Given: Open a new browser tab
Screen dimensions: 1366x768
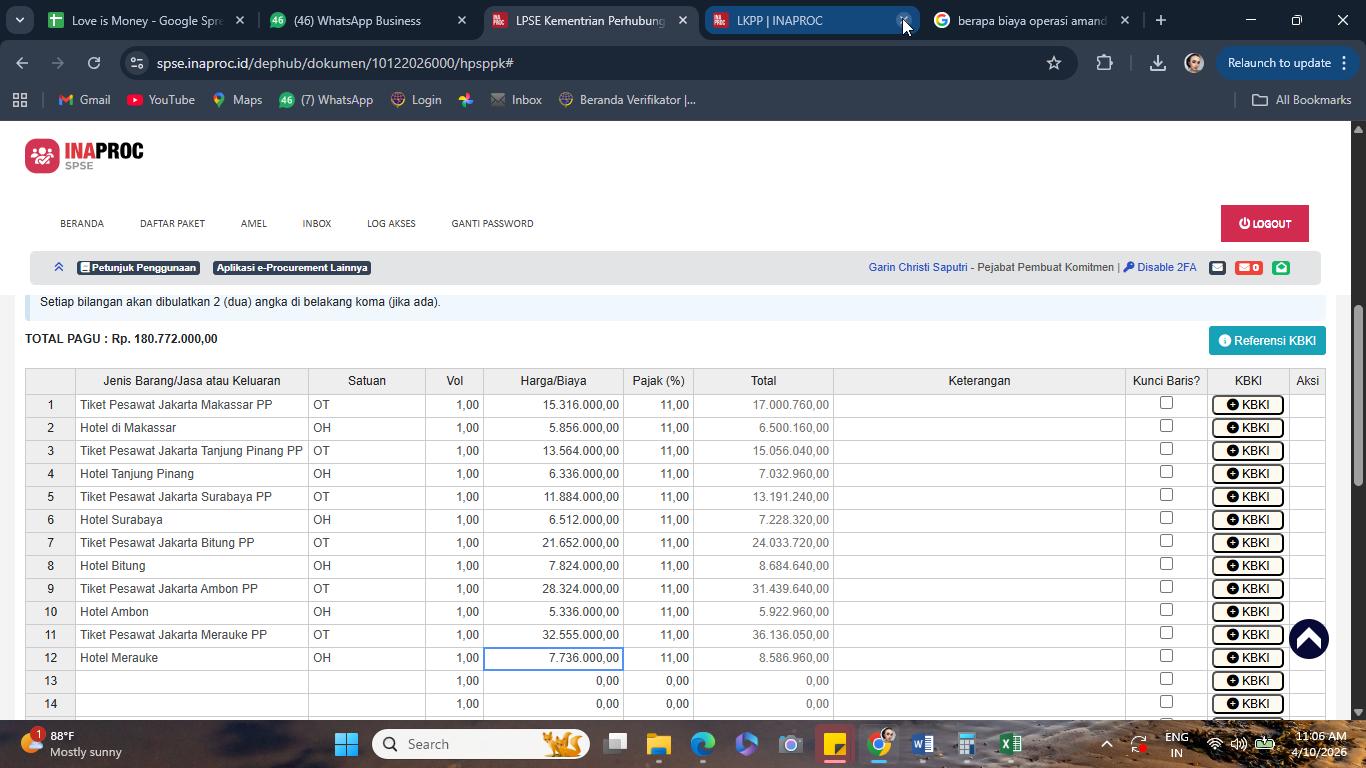Looking at the screenshot, I should pos(1160,20).
